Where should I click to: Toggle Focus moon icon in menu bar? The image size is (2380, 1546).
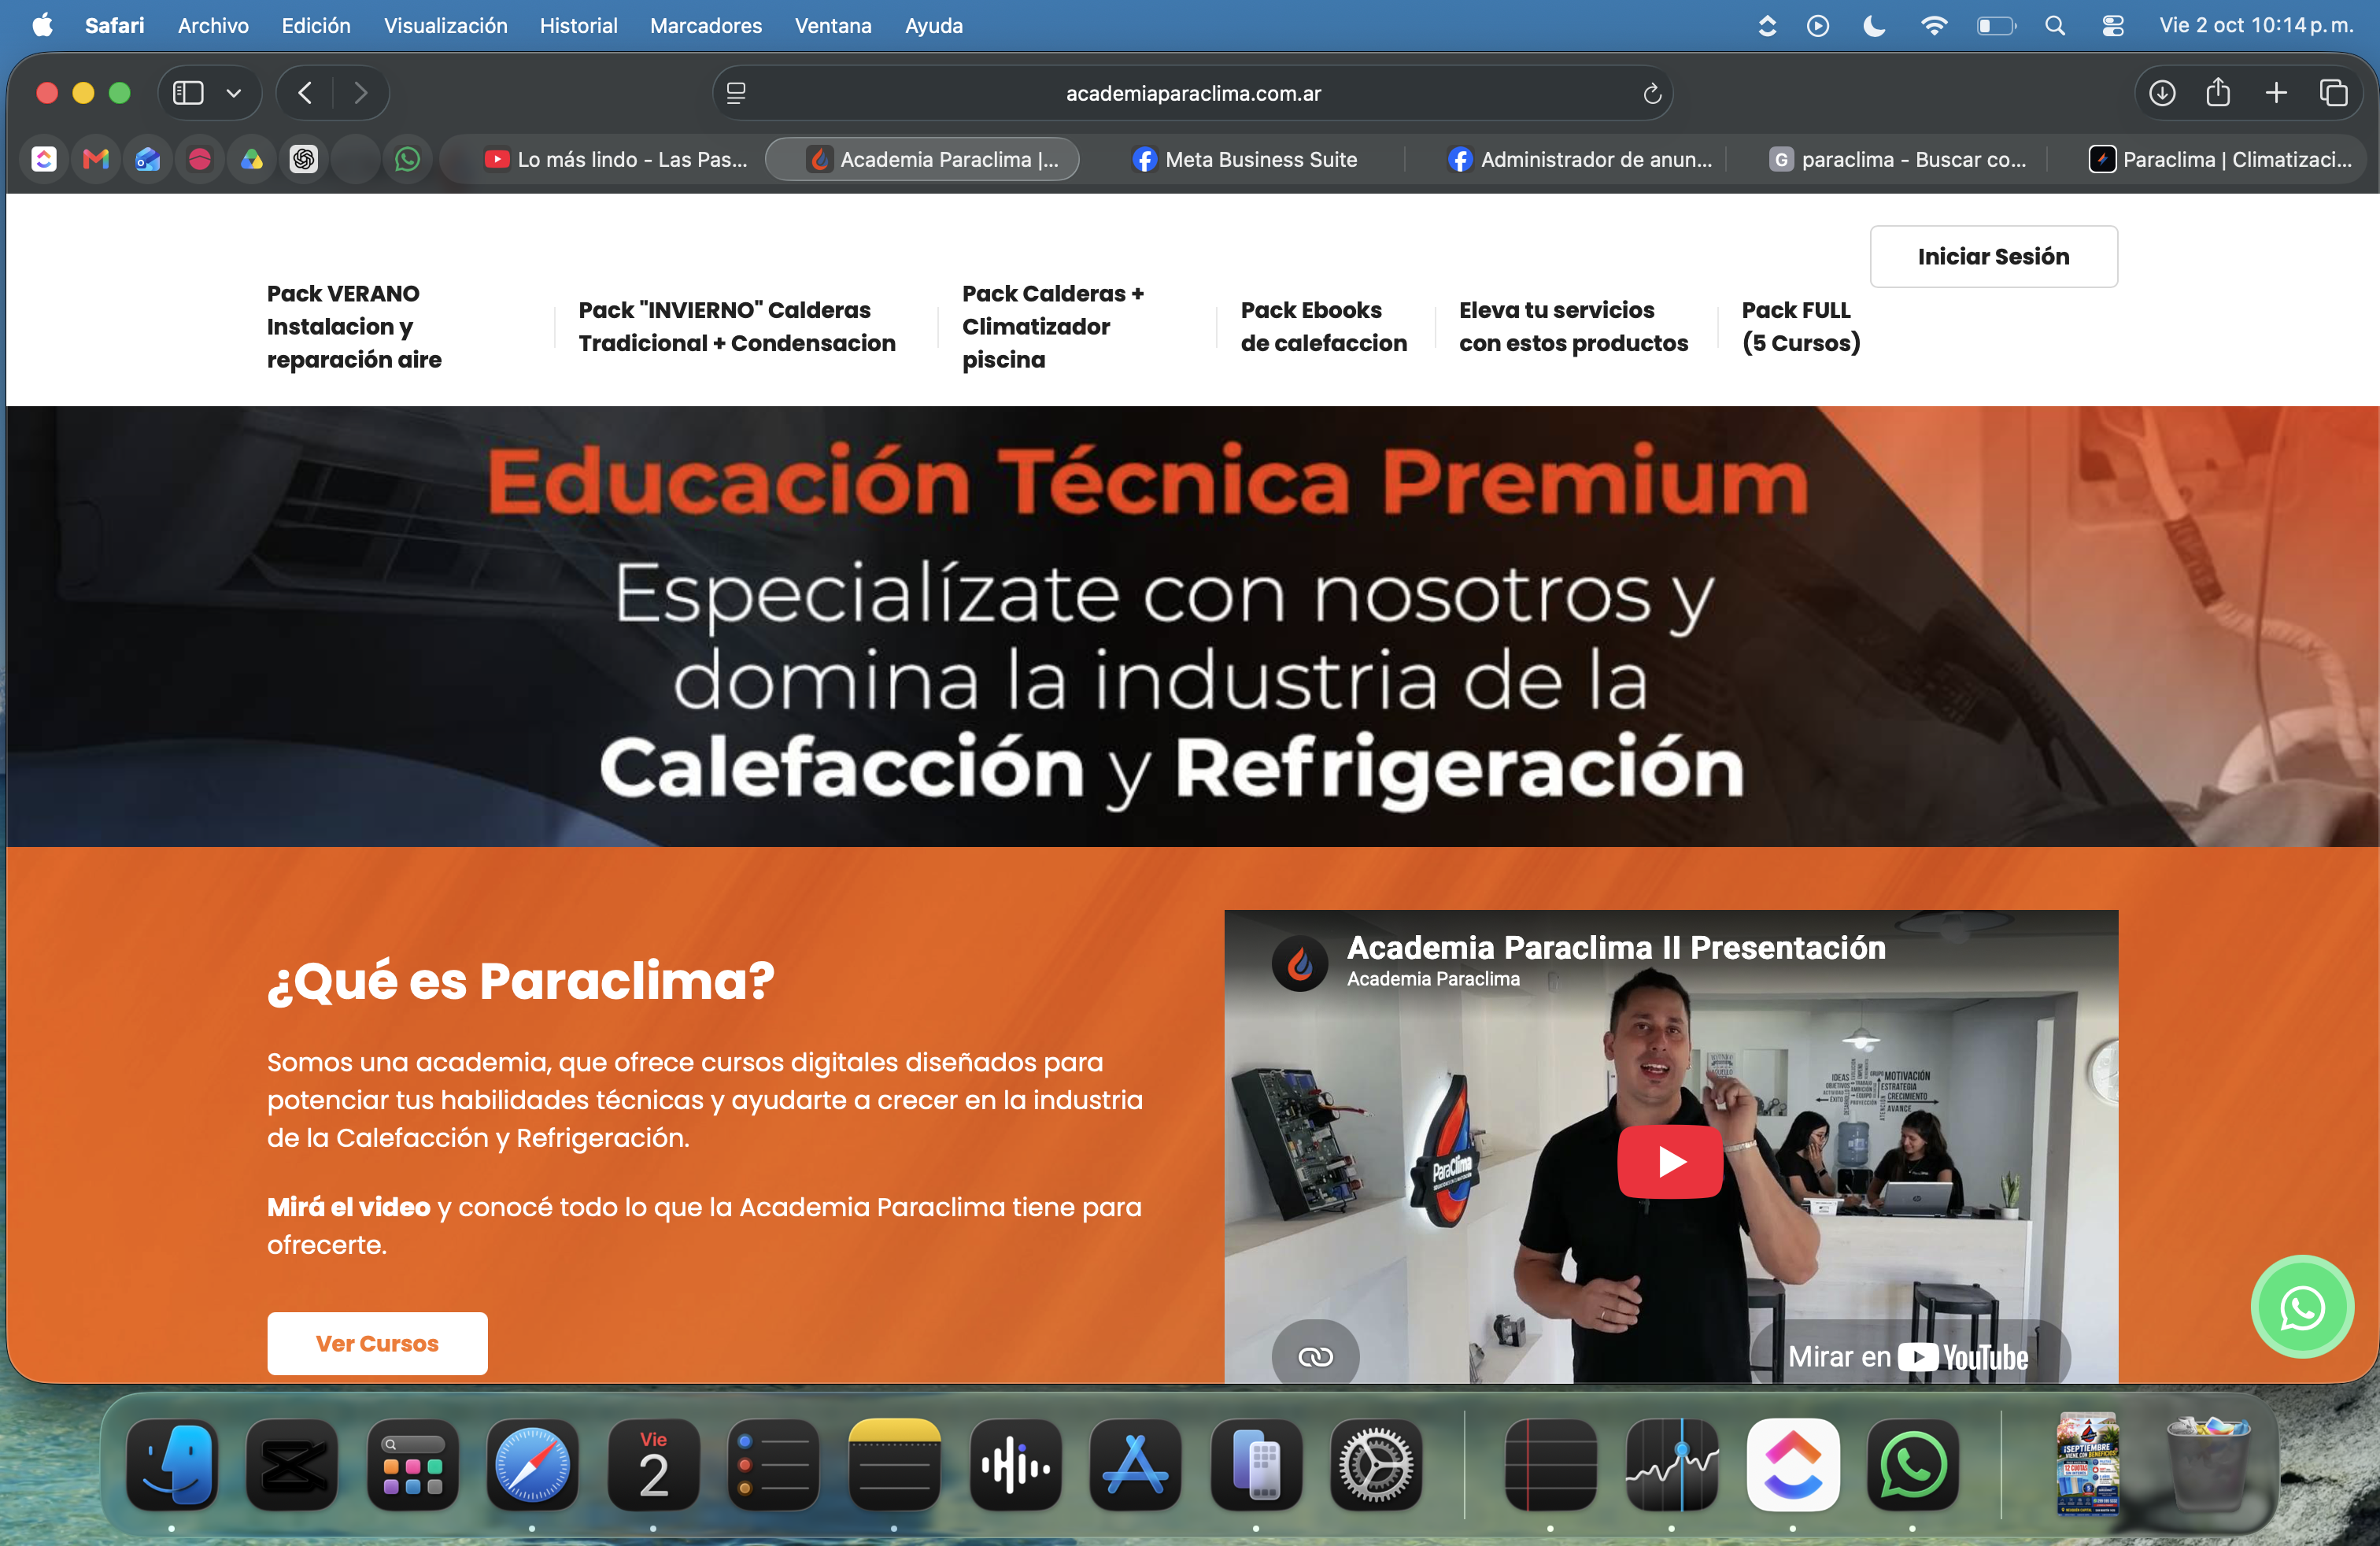coord(1875,26)
